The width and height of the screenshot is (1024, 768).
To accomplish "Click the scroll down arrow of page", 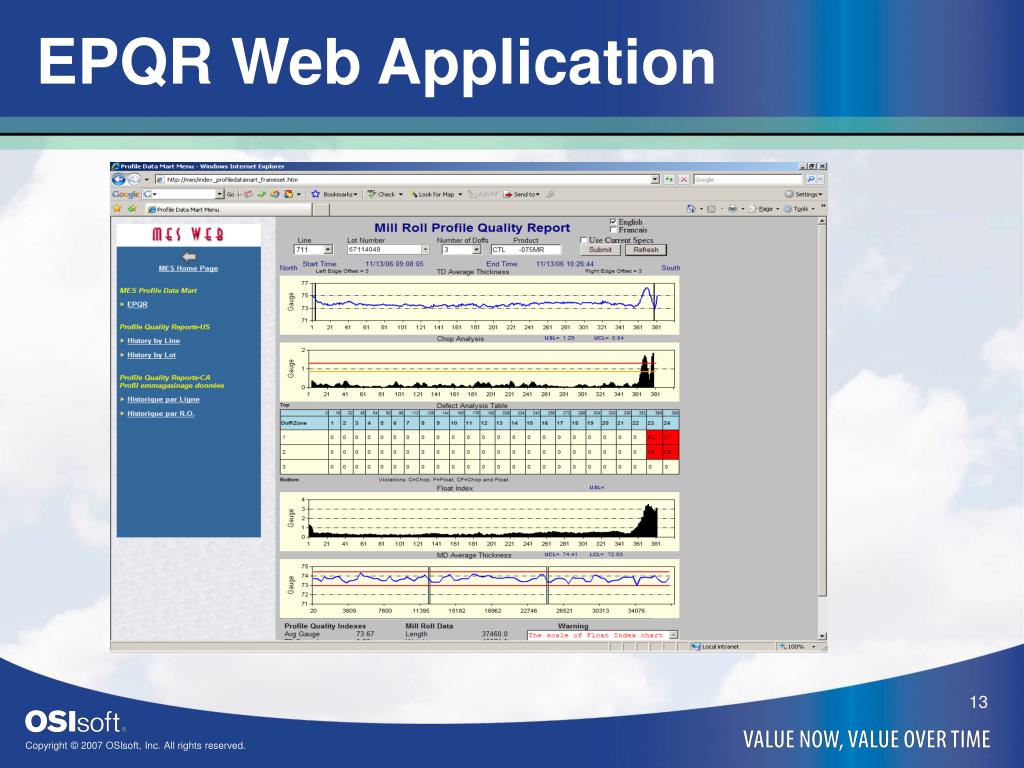I will click(x=822, y=636).
